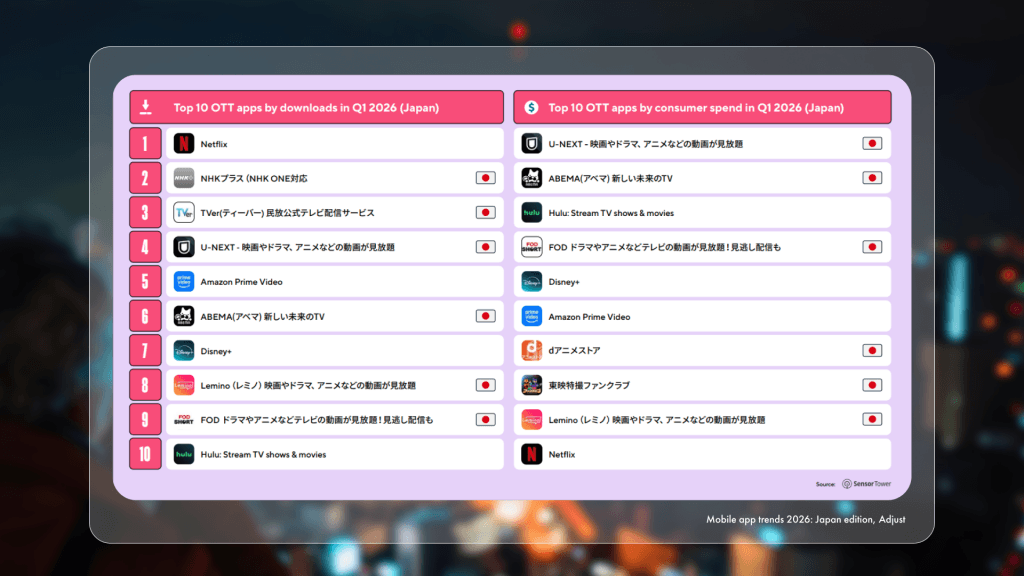Click the rank 5 number badge
Screen dimensions: 1024x576
pos(145,281)
